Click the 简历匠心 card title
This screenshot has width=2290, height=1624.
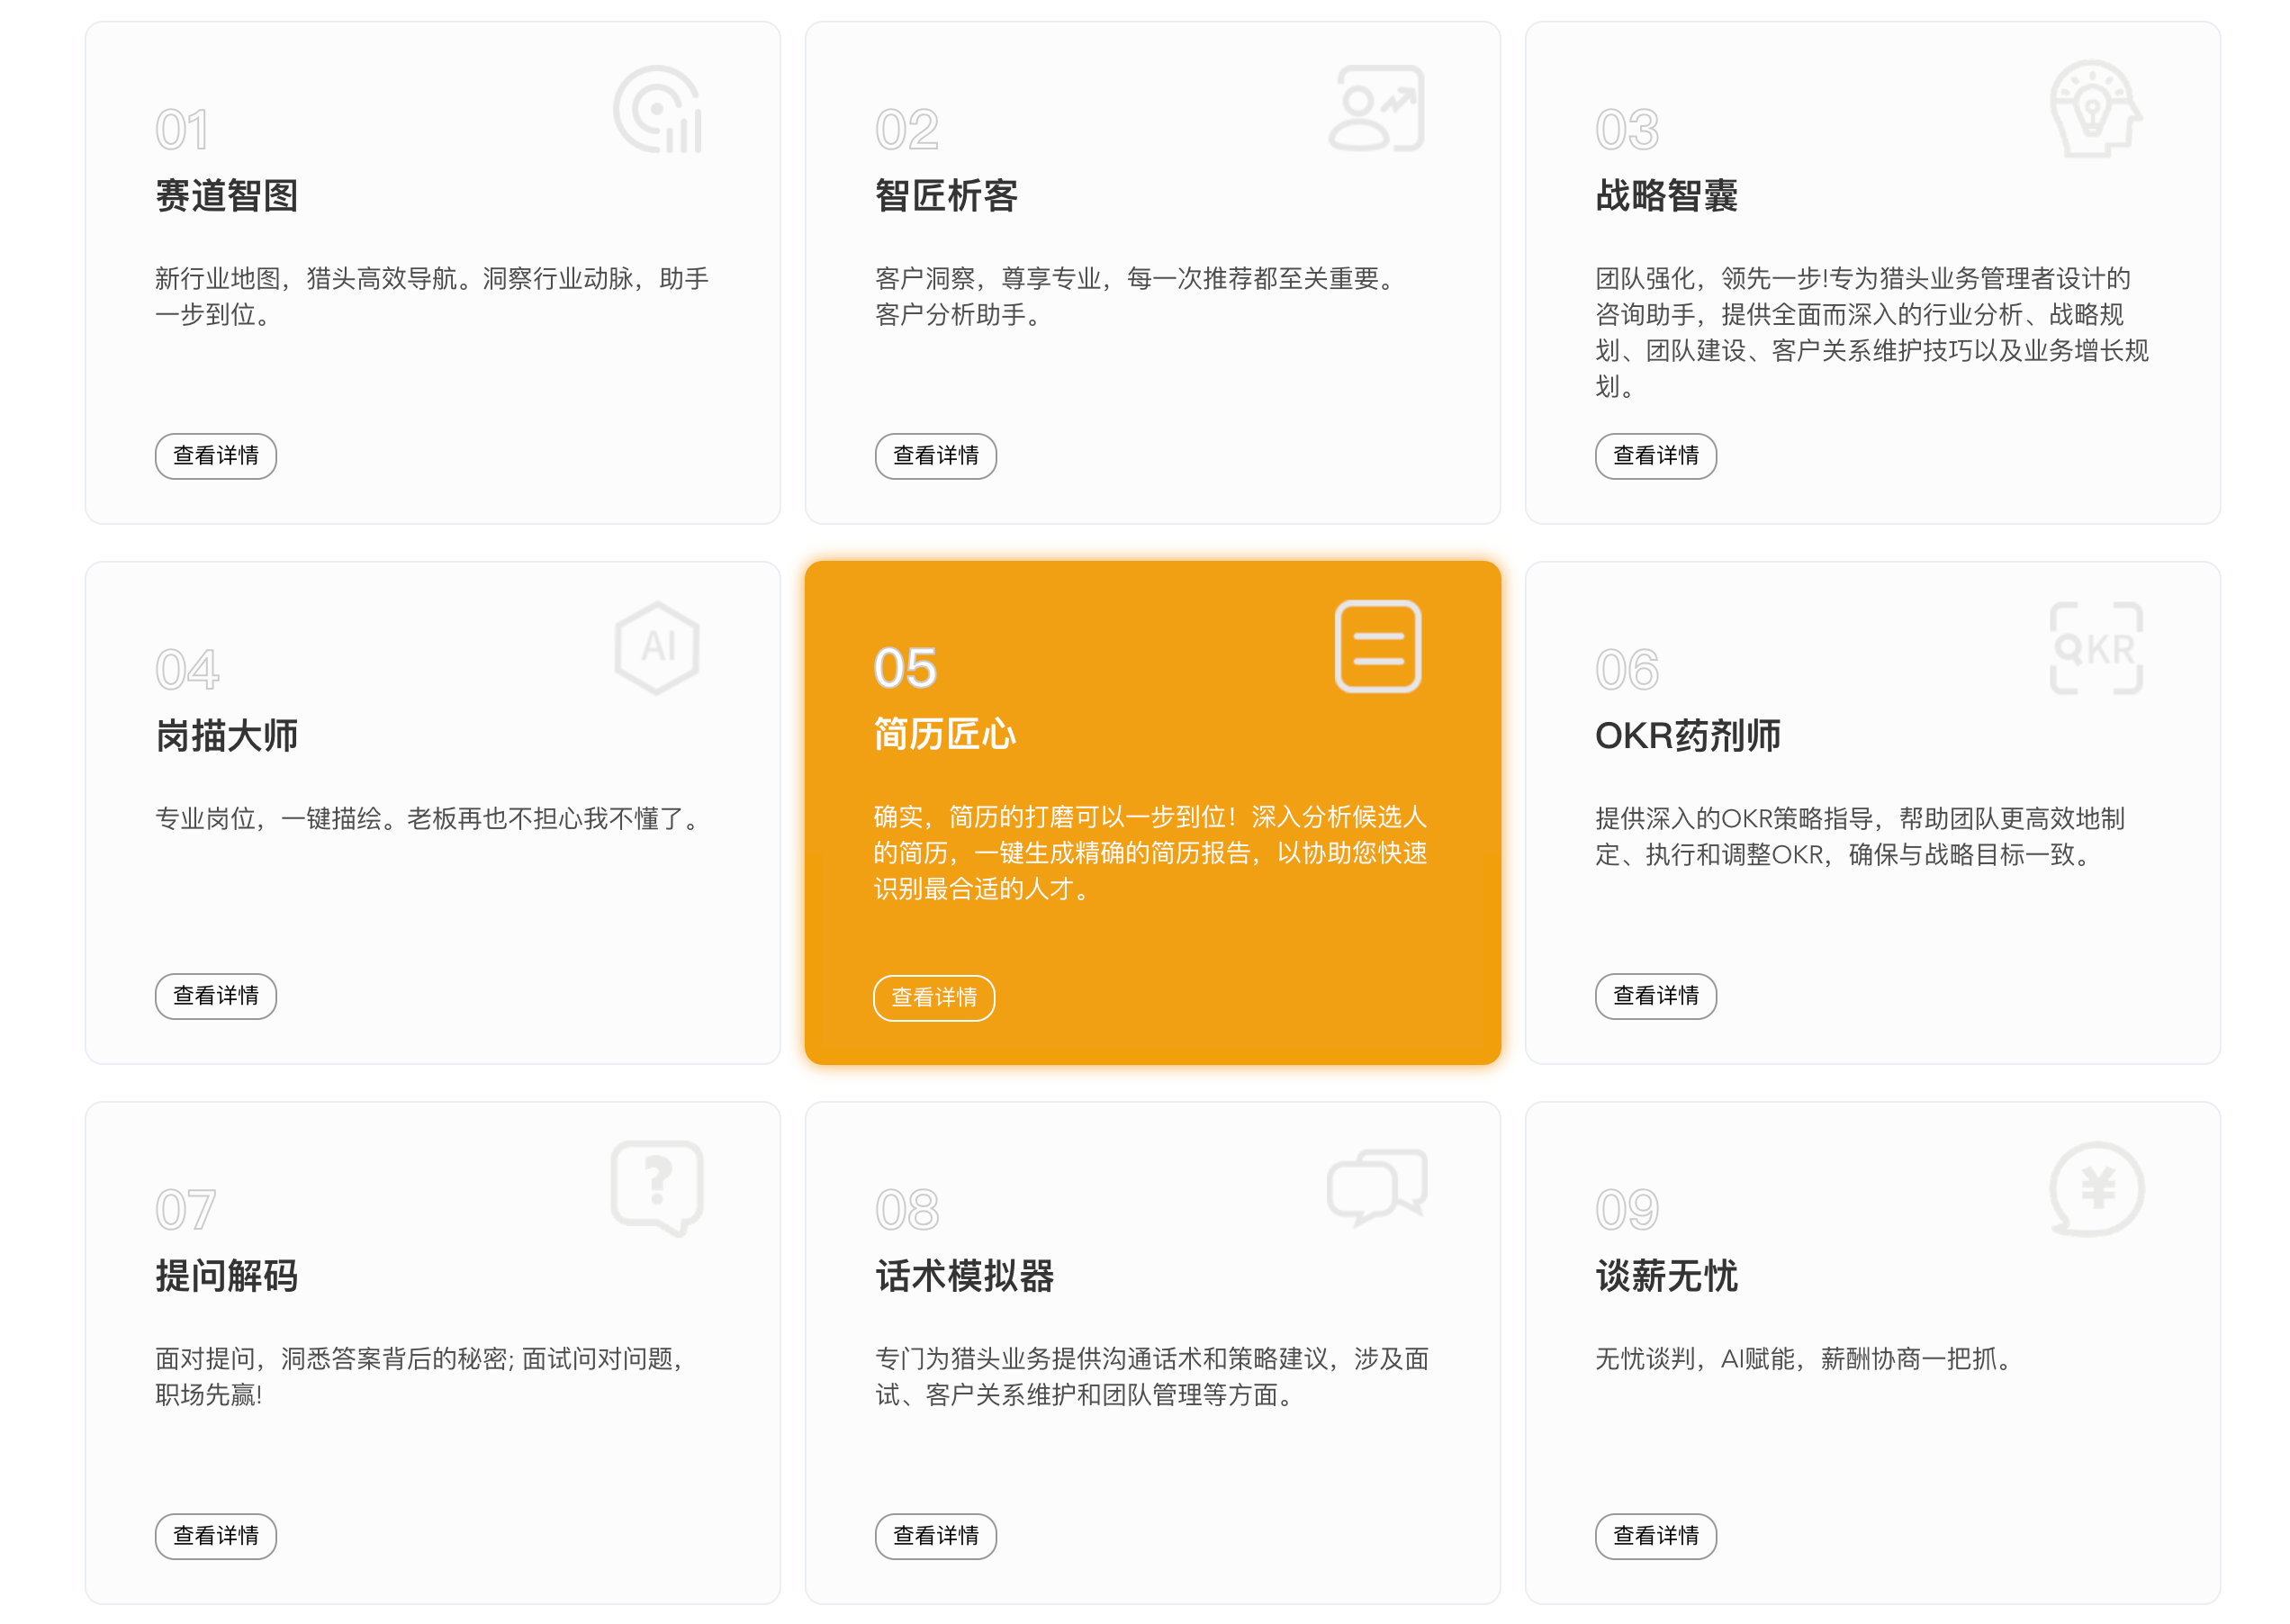[x=944, y=735]
